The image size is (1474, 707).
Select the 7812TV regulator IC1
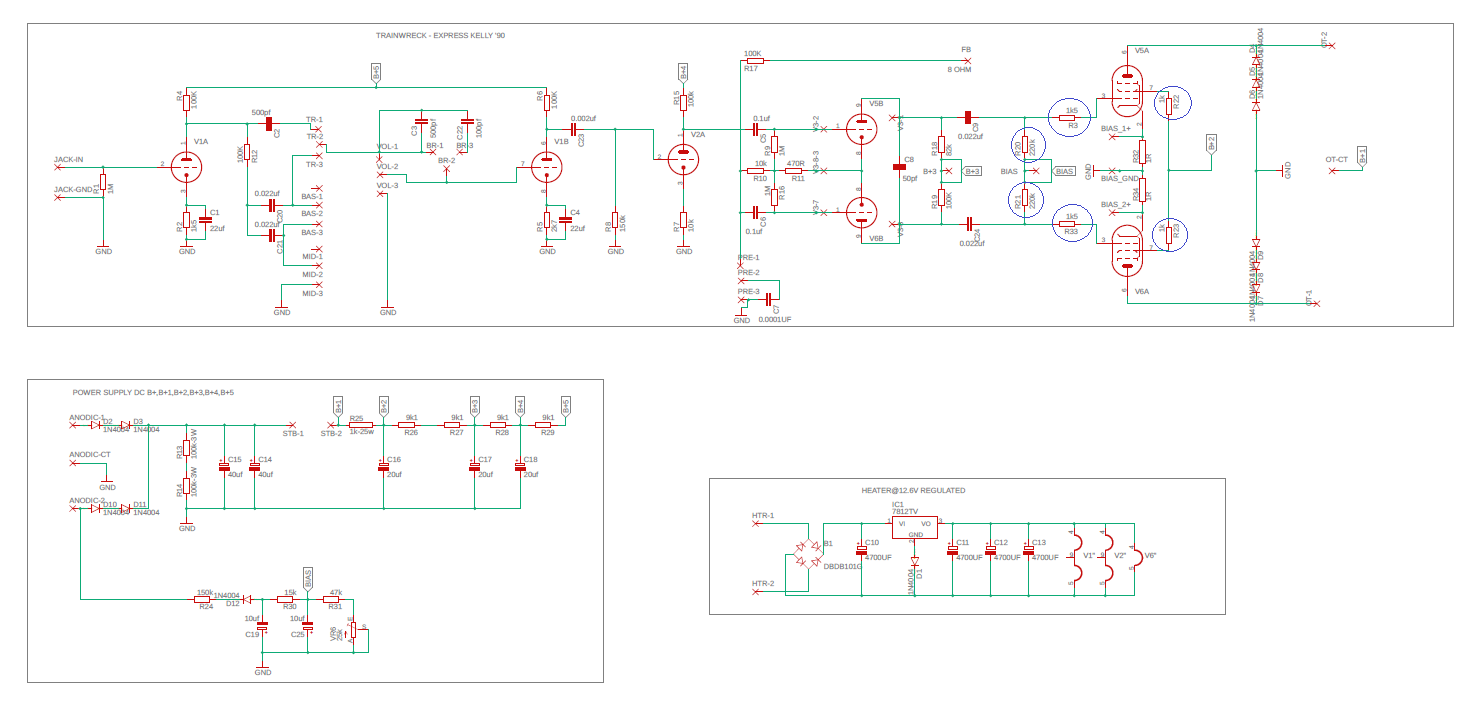pos(915,526)
